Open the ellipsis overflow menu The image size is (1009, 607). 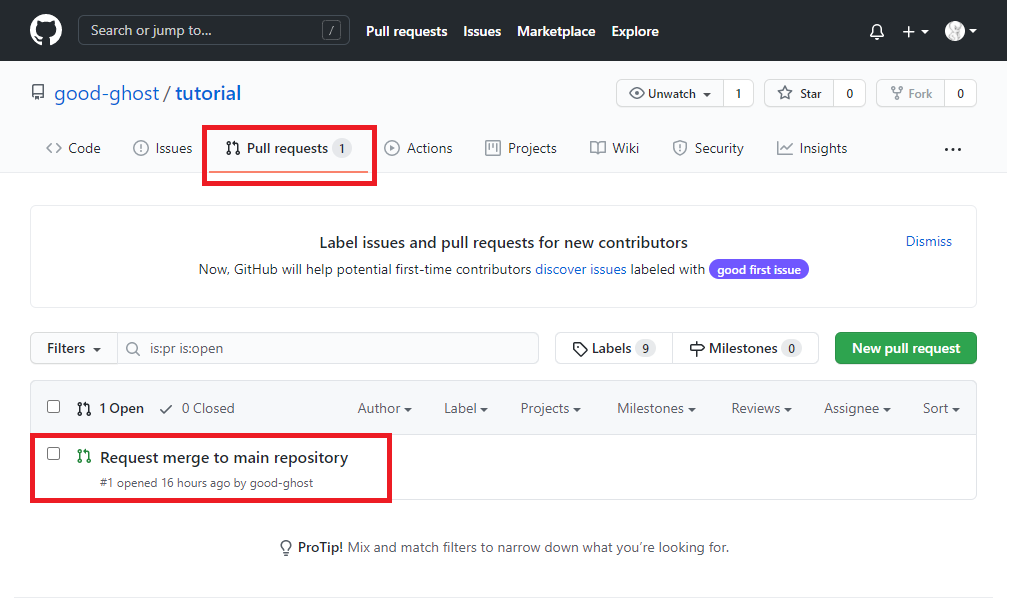(952, 149)
